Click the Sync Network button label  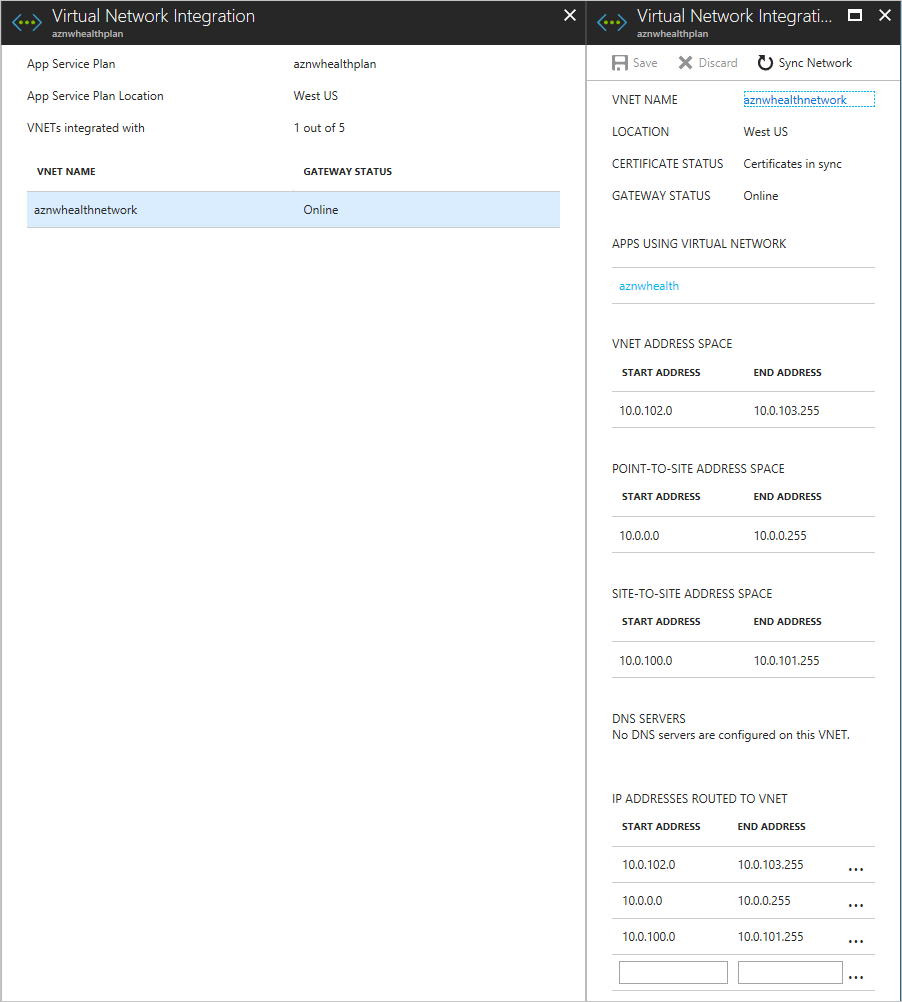tap(815, 63)
